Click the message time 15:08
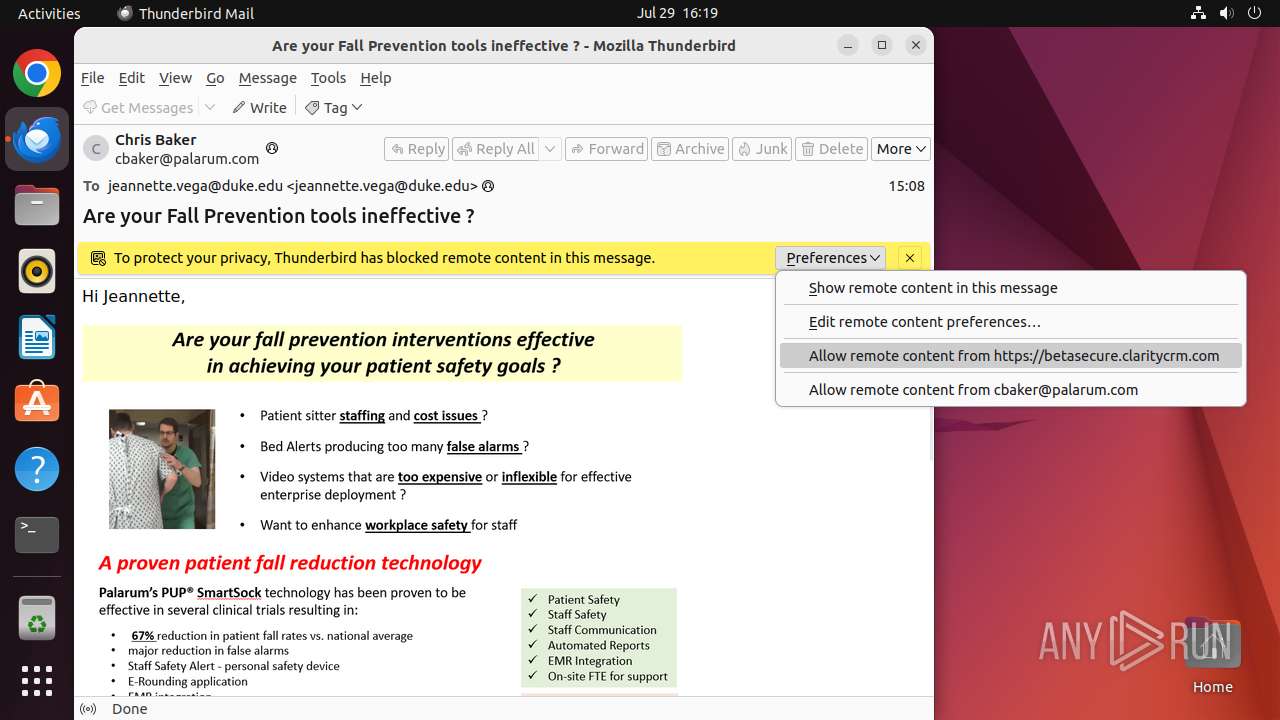This screenshot has width=1280, height=720. pos(906,186)
